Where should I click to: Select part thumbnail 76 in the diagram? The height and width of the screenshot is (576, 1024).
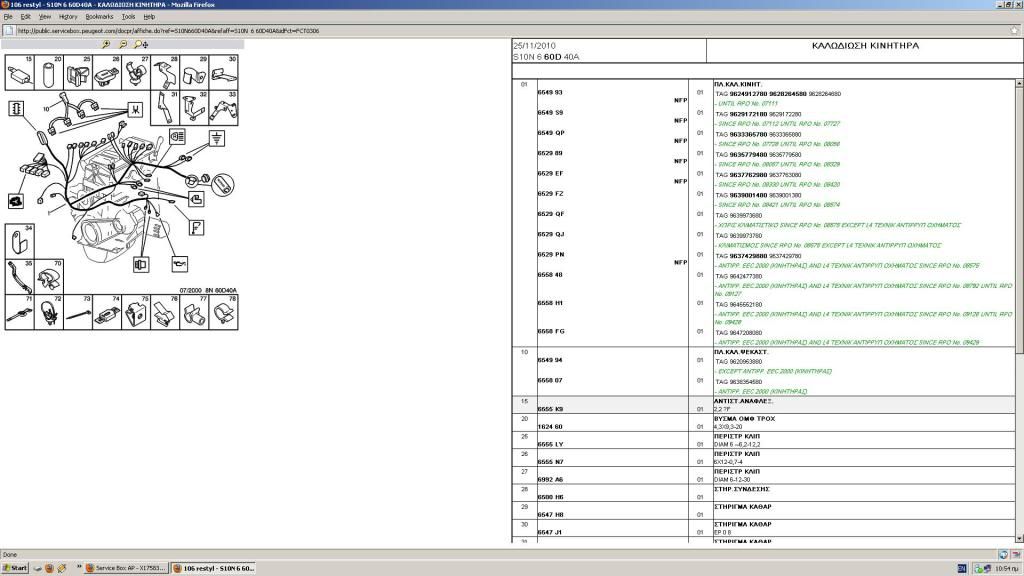point(165,312)
